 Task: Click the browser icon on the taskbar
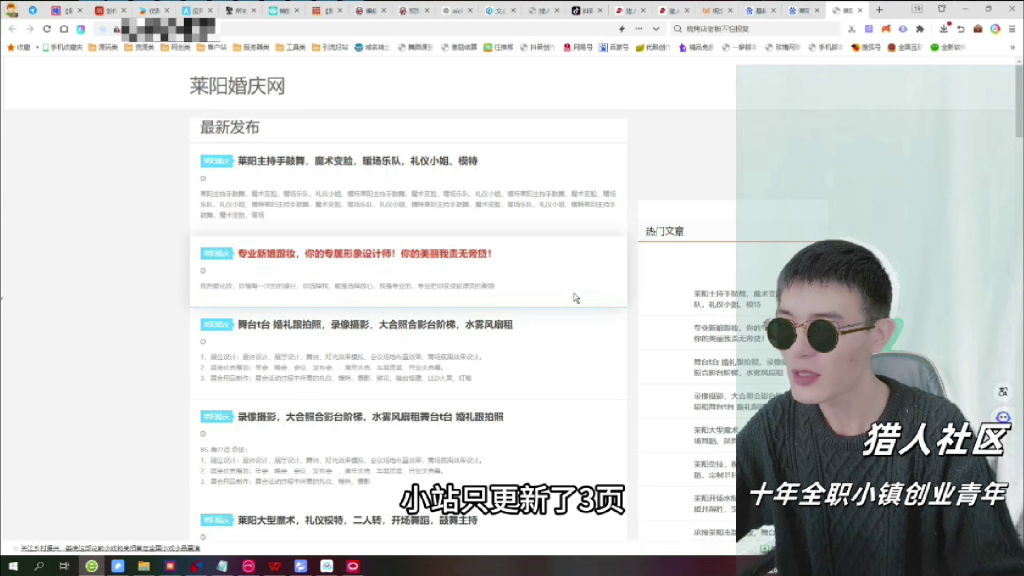pos(92,566)
